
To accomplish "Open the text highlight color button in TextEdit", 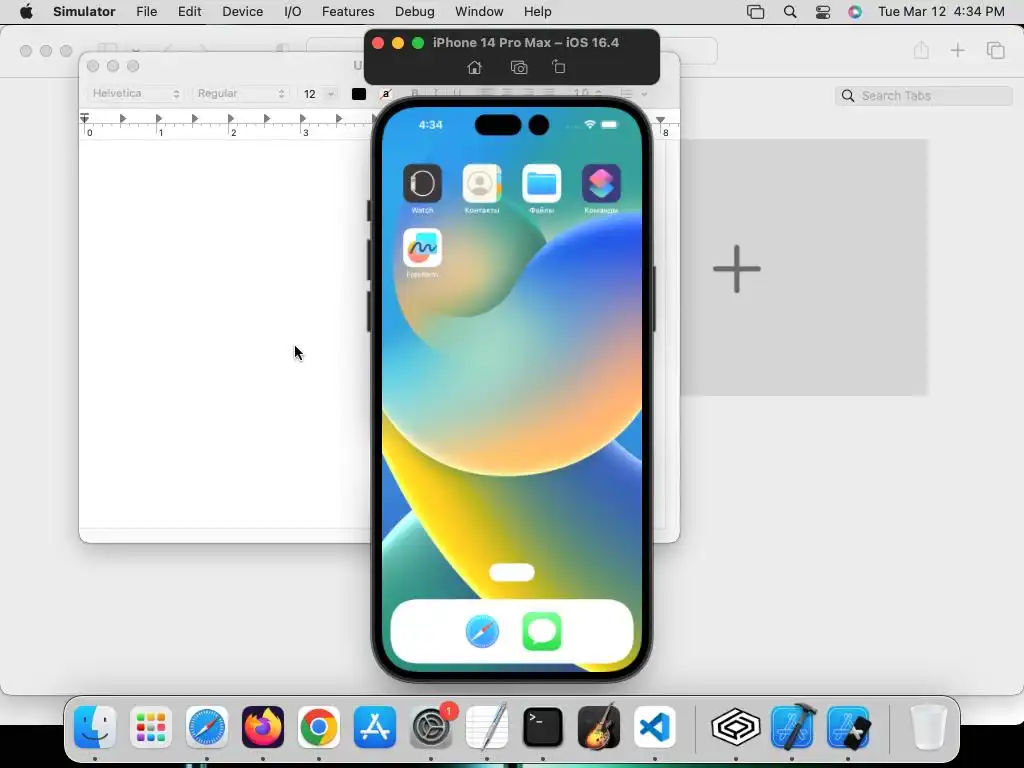I will (x=386, y=94).
